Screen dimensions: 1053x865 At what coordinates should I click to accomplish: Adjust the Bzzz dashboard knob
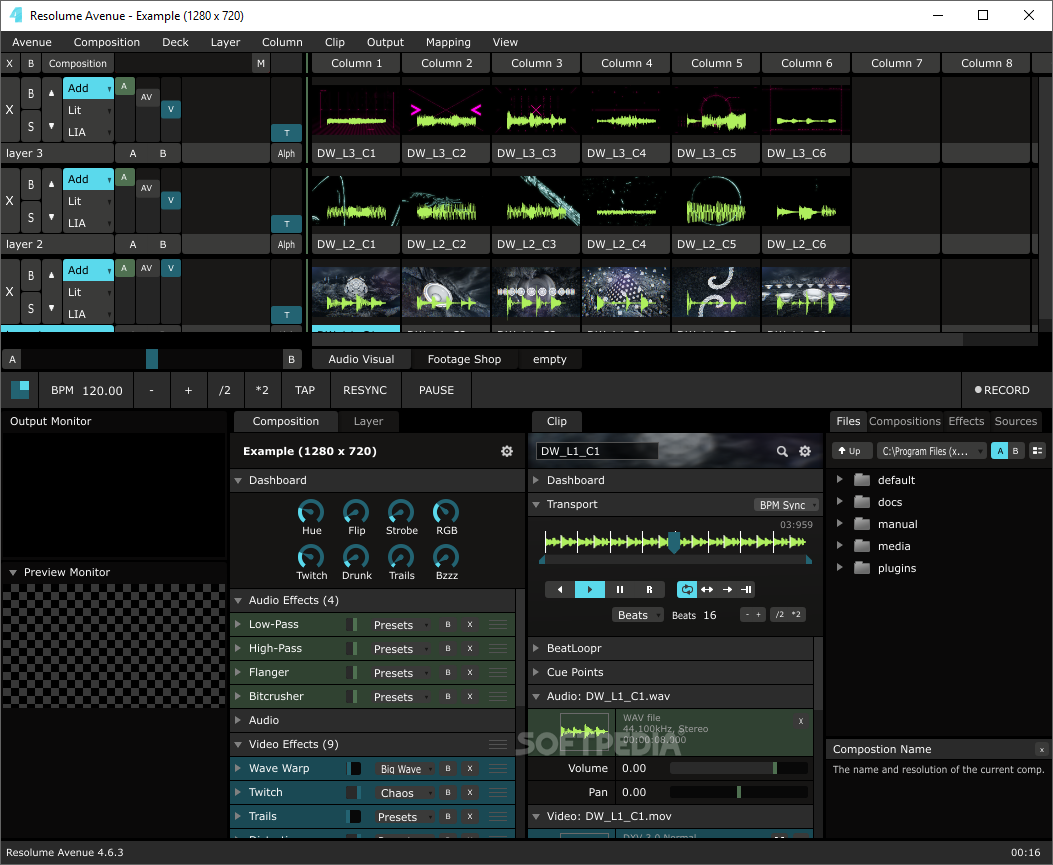click(446, 557)
